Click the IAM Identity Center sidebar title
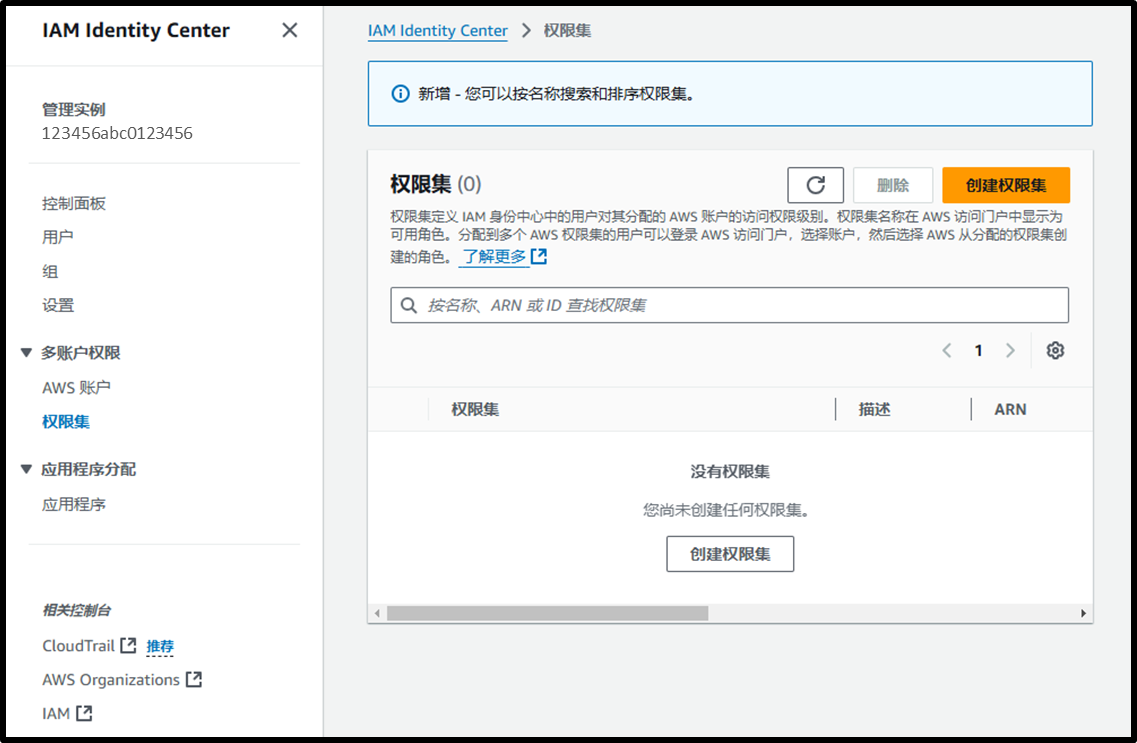Image resolution: width=1137 pixels, height=743 pixels. [136, 30]
